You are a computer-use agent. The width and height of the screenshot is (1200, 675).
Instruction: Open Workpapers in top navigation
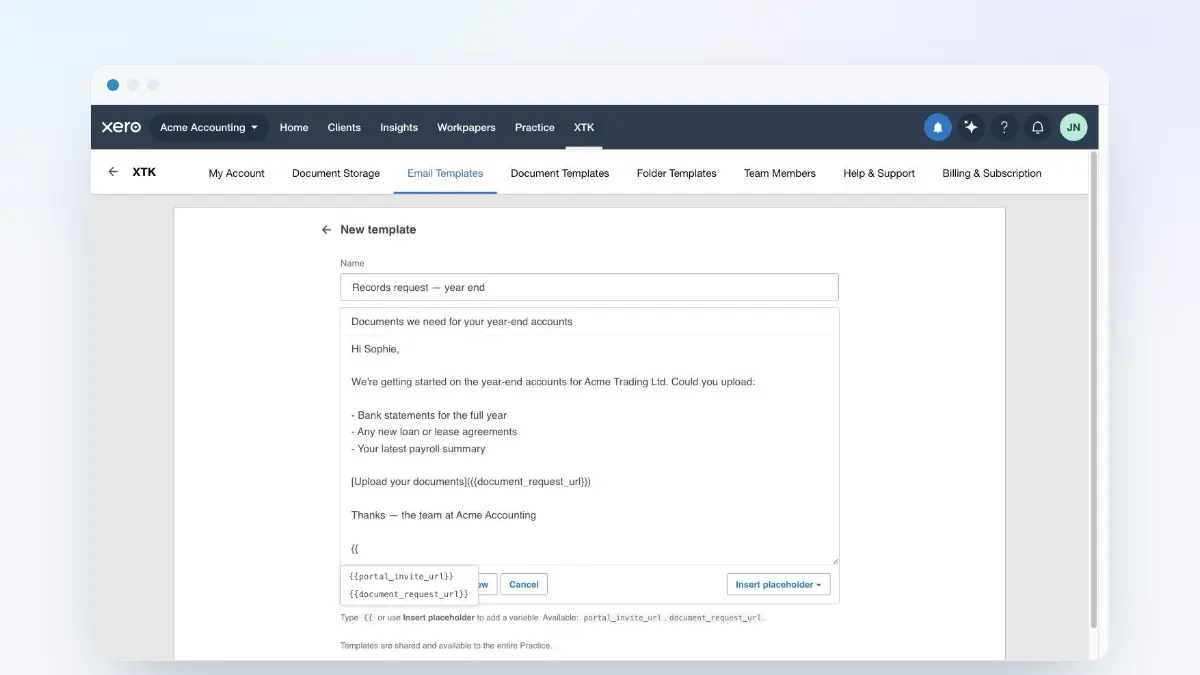[466, 127]
